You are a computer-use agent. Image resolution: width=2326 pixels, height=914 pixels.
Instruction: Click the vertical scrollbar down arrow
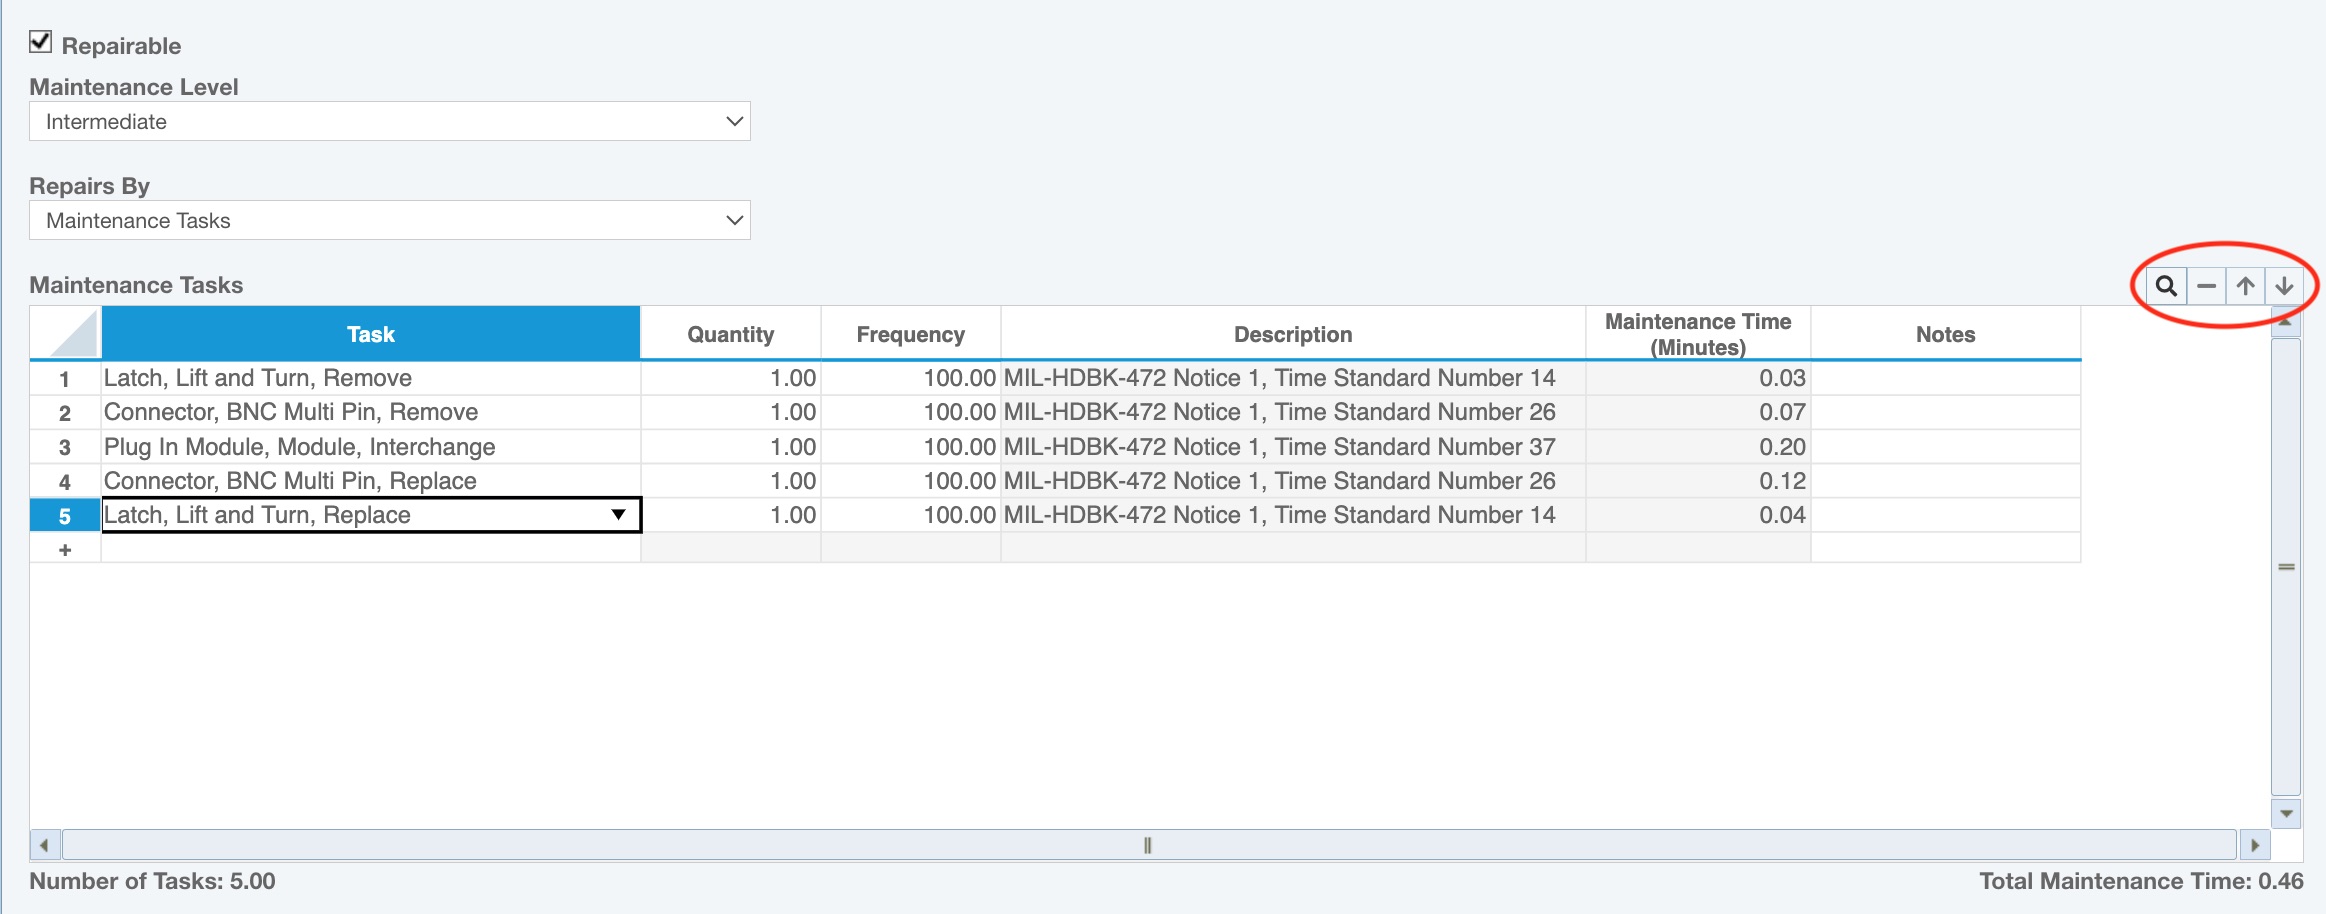(2286, 813)
